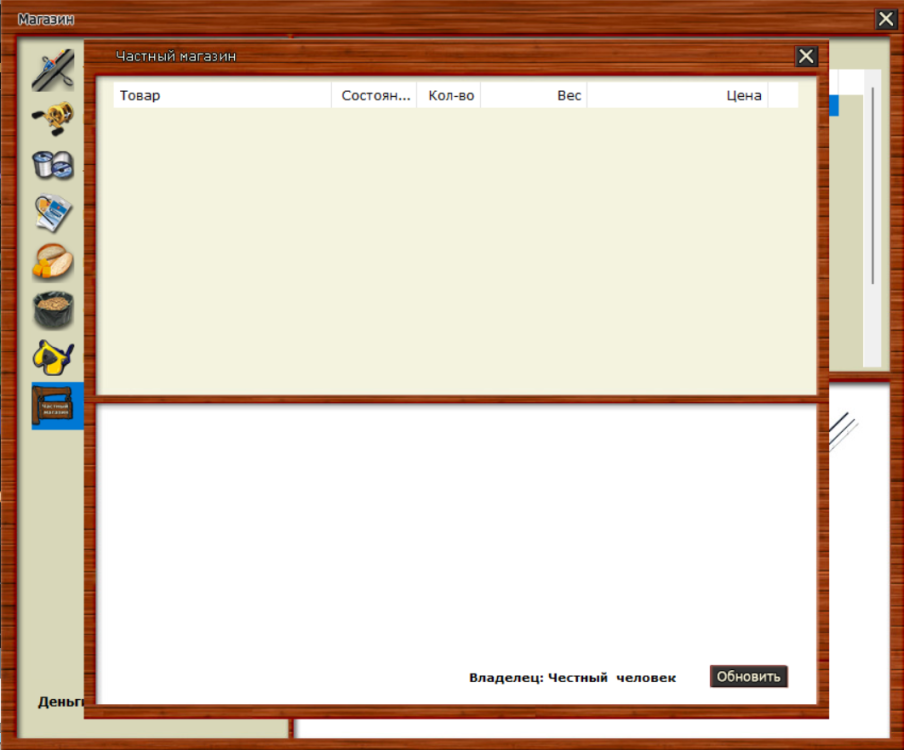Select the fishing rods category icon
904x750 pixels.
click(52, 71)
